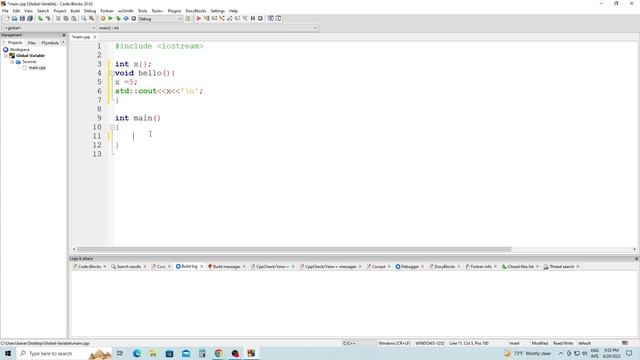
Task: Close the Logs & others panel
Action: tap(636, 259)
